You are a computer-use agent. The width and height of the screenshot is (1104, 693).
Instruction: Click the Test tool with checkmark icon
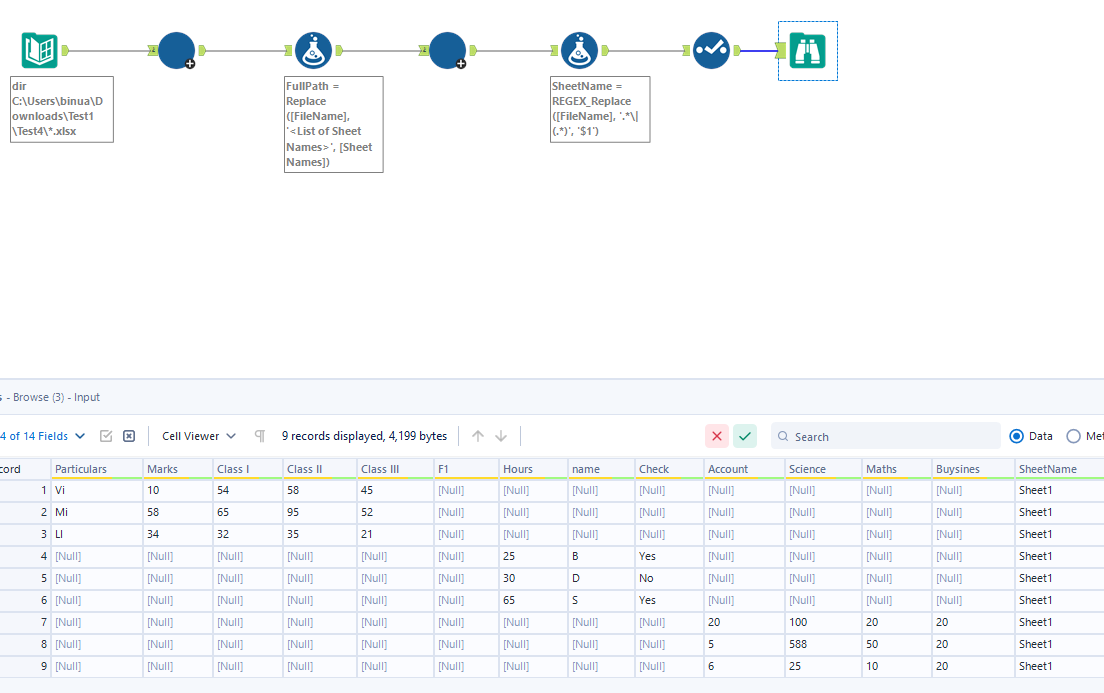[711, 48]
